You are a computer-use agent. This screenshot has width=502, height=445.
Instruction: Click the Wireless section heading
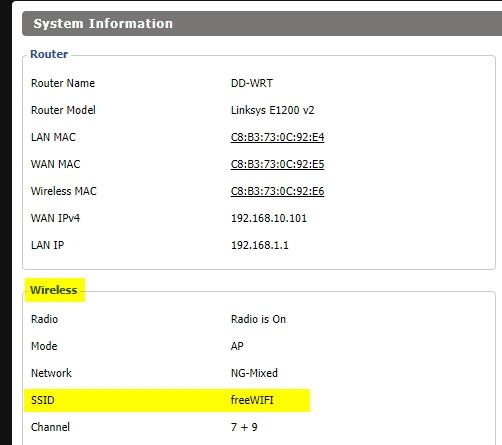(54, 290)
